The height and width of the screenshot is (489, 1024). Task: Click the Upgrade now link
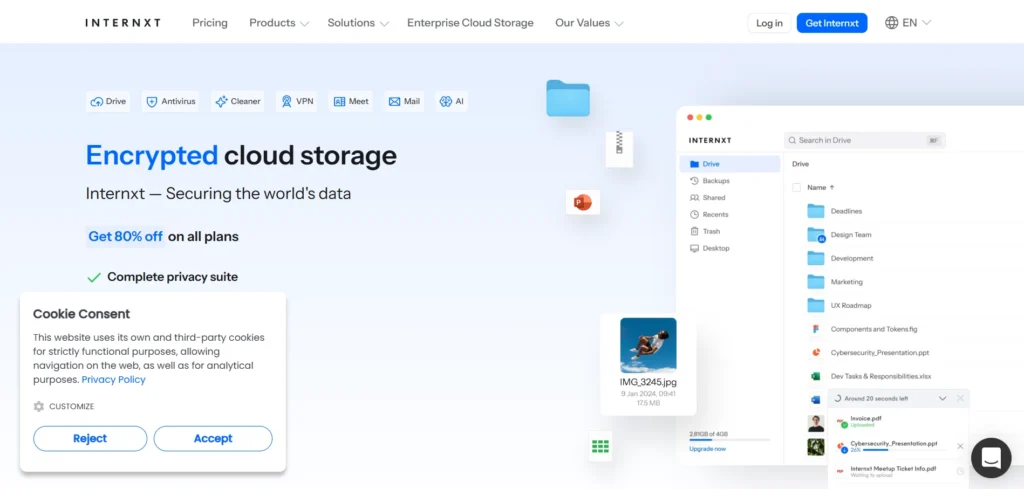click(707, 449)
